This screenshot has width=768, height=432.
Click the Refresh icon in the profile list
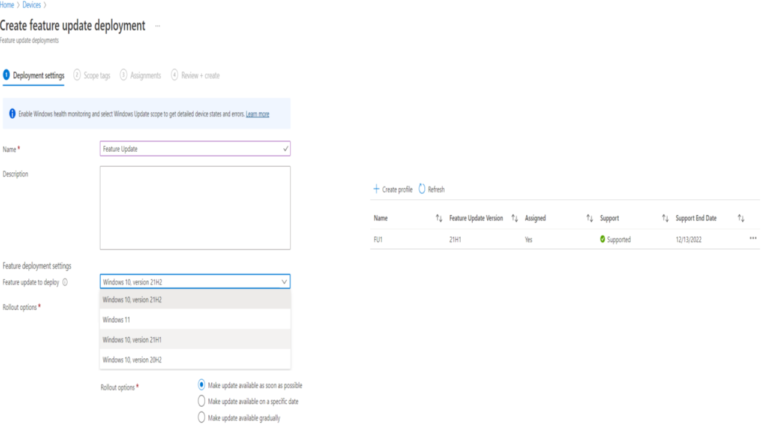point(422,189)
